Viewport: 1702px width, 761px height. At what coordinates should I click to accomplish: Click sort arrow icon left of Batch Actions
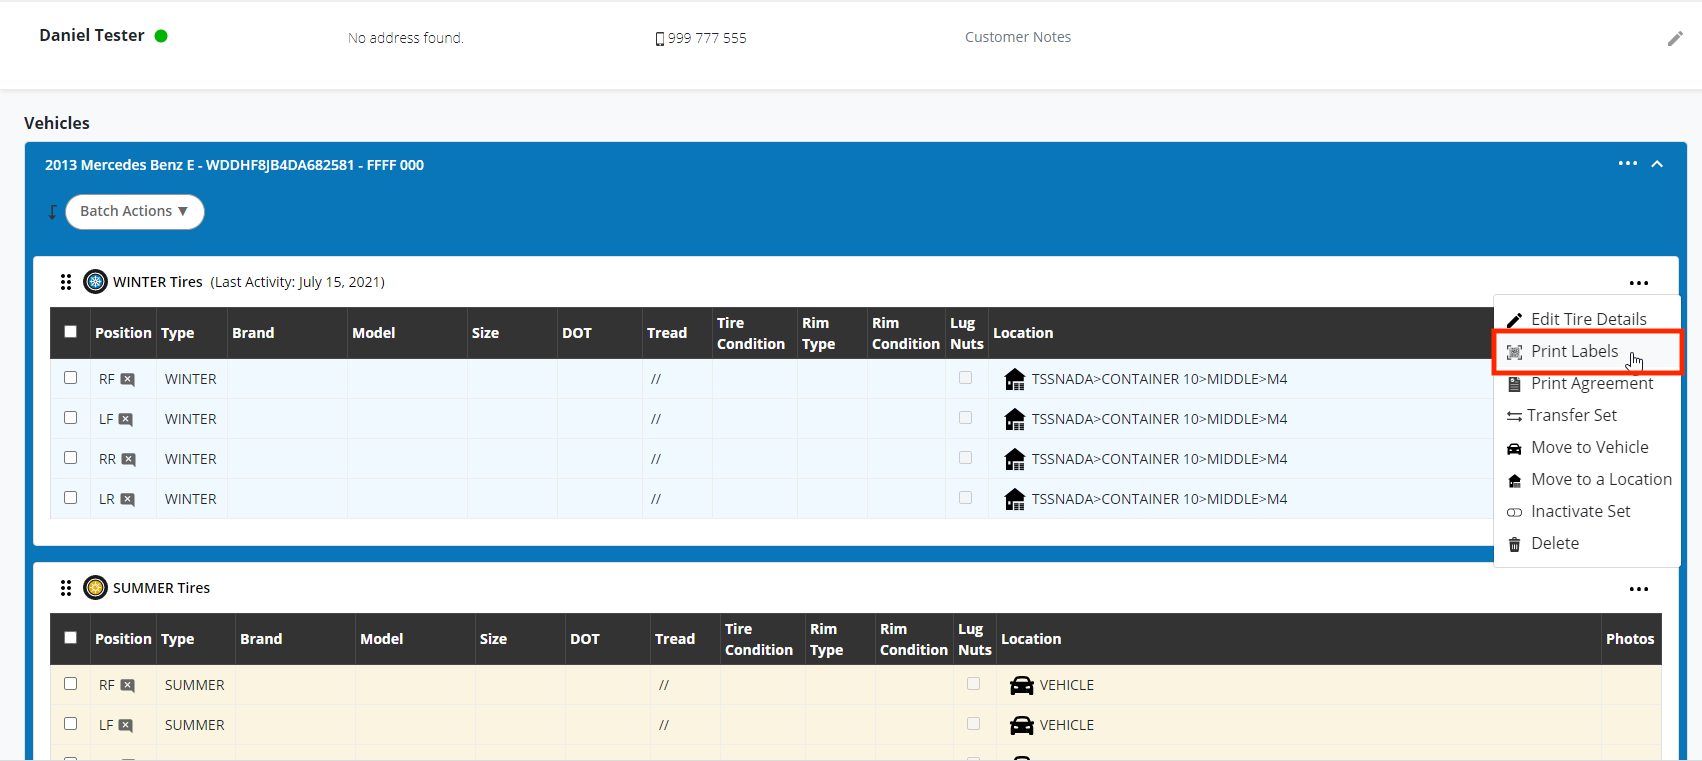click(52, 212)
